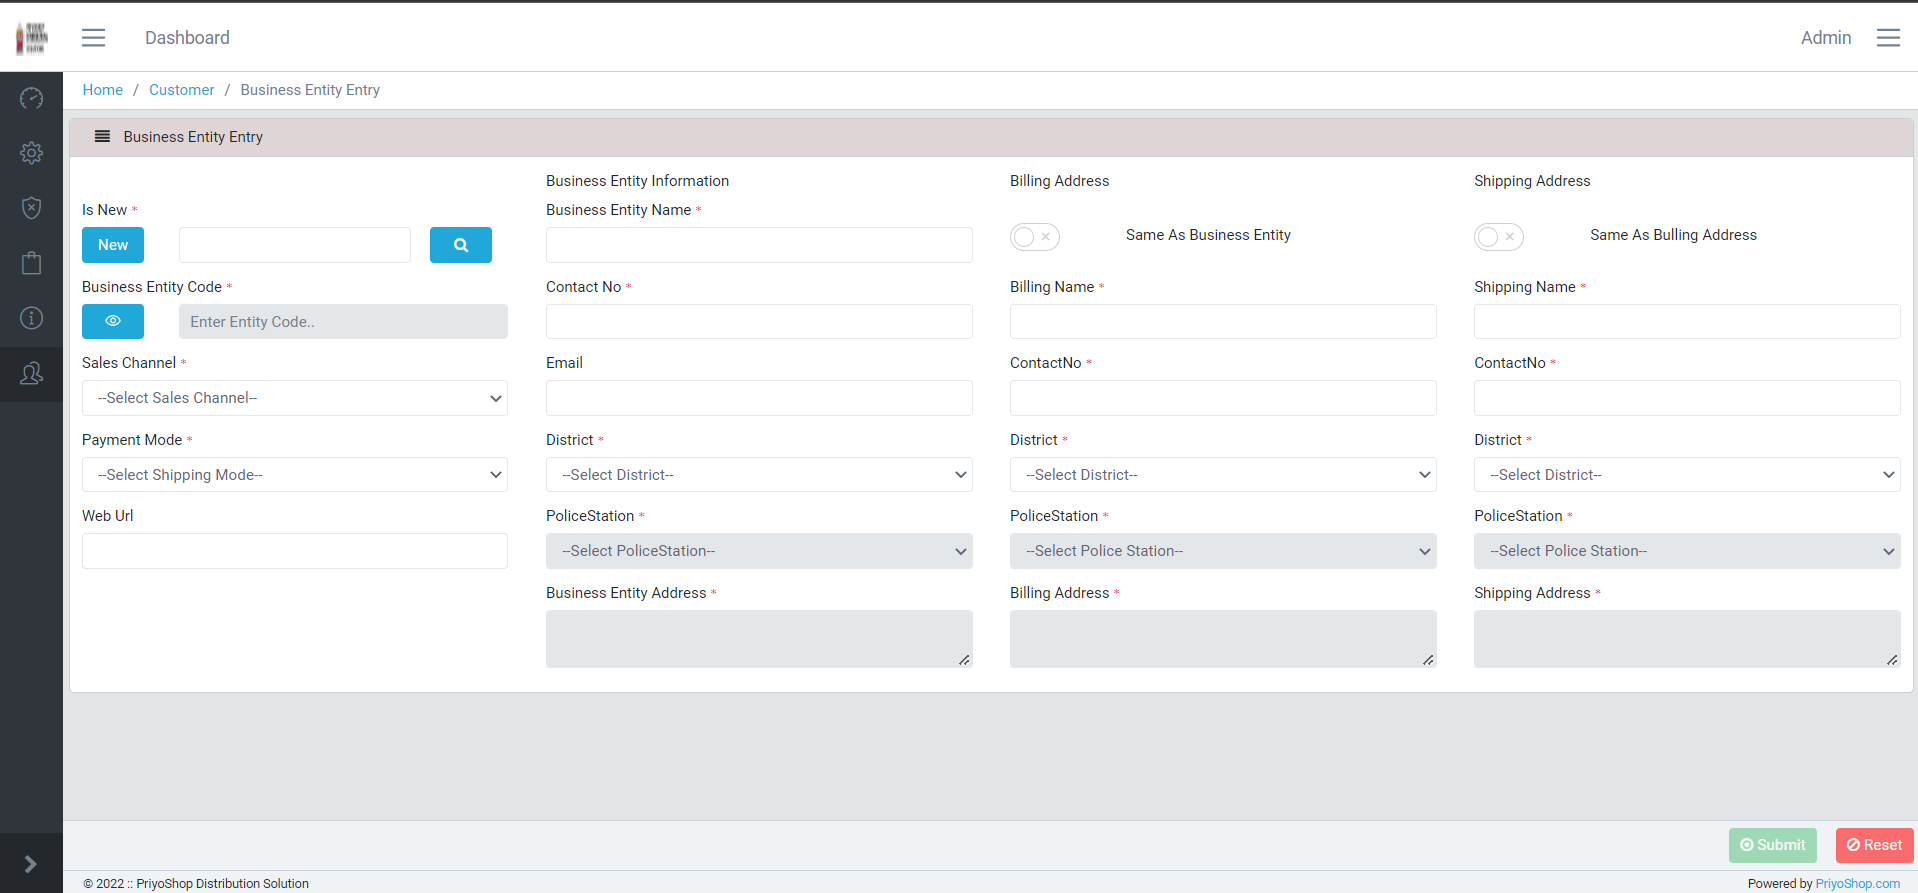1918x893 pixels.
Task: Open the Billing District dropdown
Action: tap(1223, 475)
